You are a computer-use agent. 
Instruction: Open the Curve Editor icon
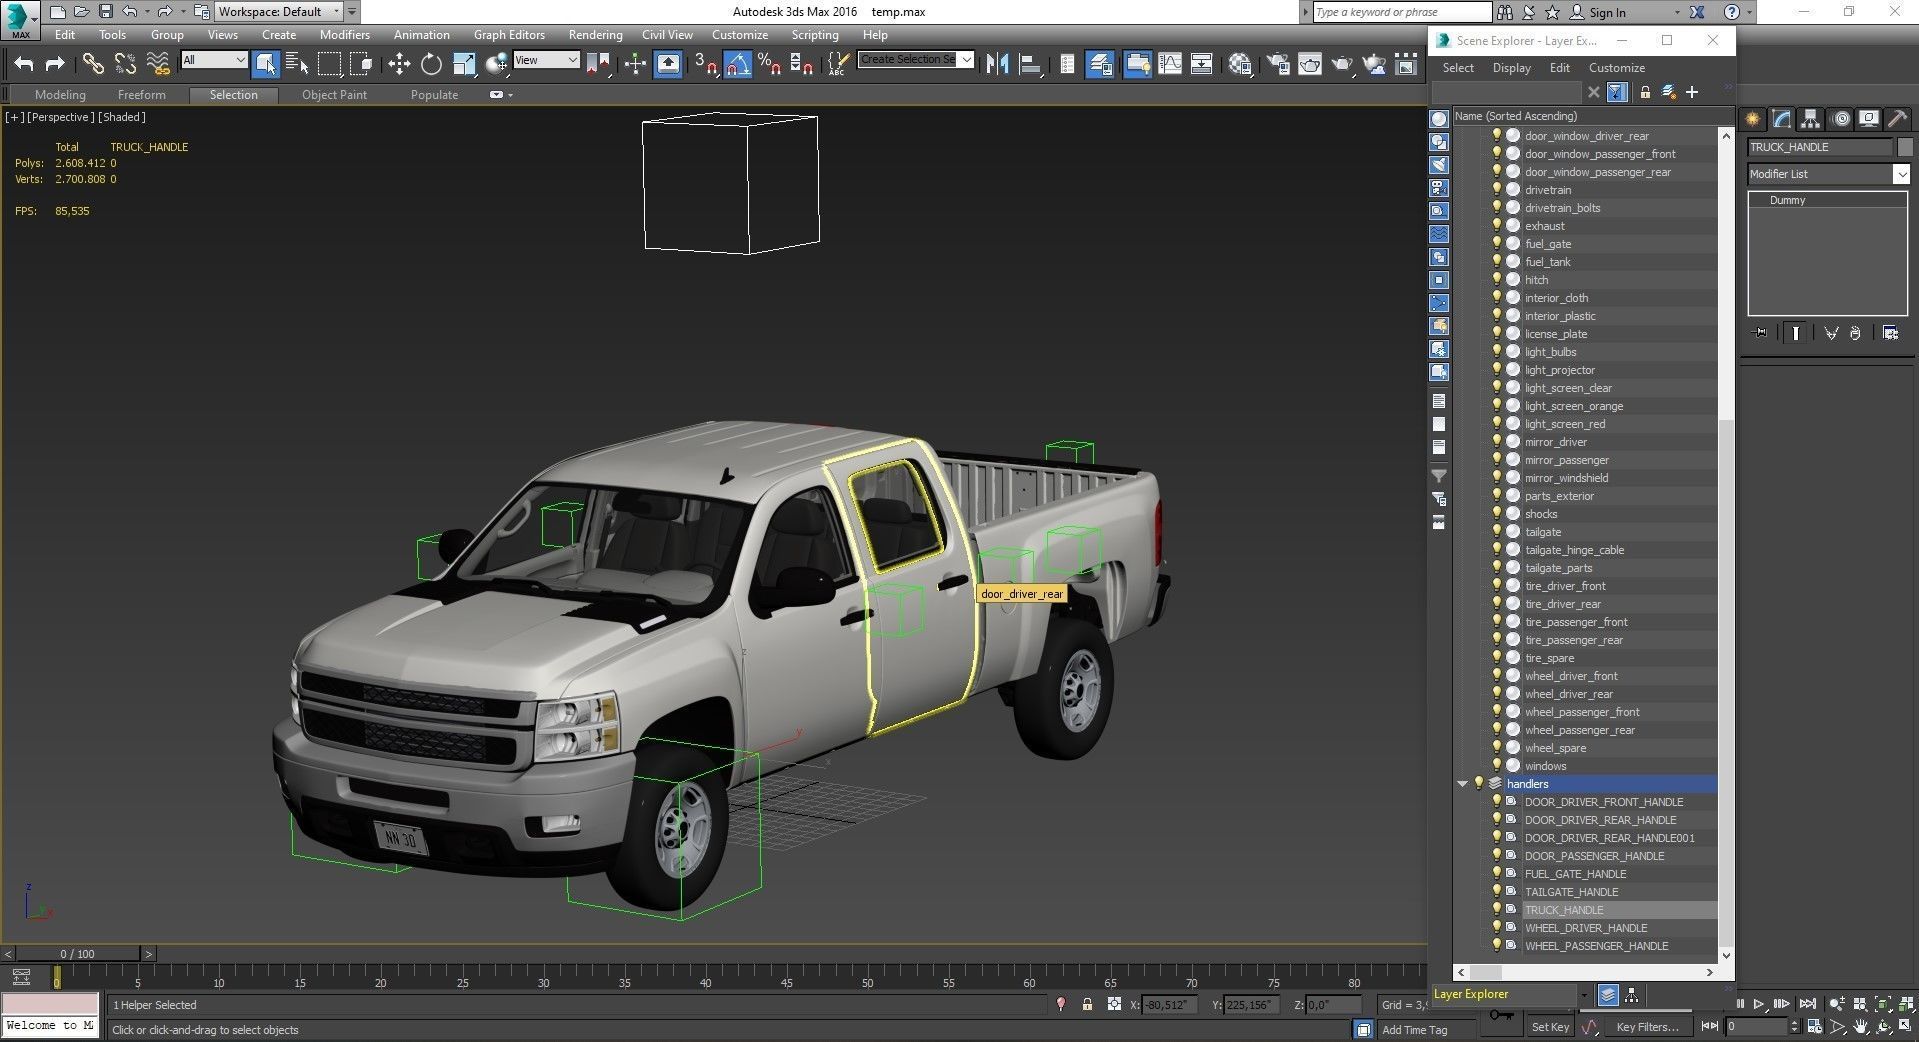1169,64
